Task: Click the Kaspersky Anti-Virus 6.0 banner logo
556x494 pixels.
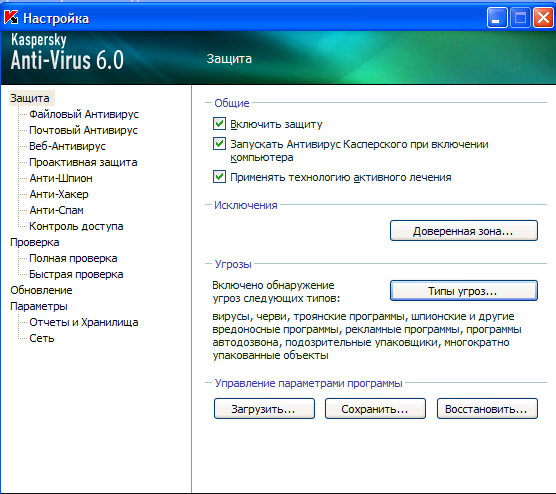Action: pyautogui.click(x=67, y=52)
